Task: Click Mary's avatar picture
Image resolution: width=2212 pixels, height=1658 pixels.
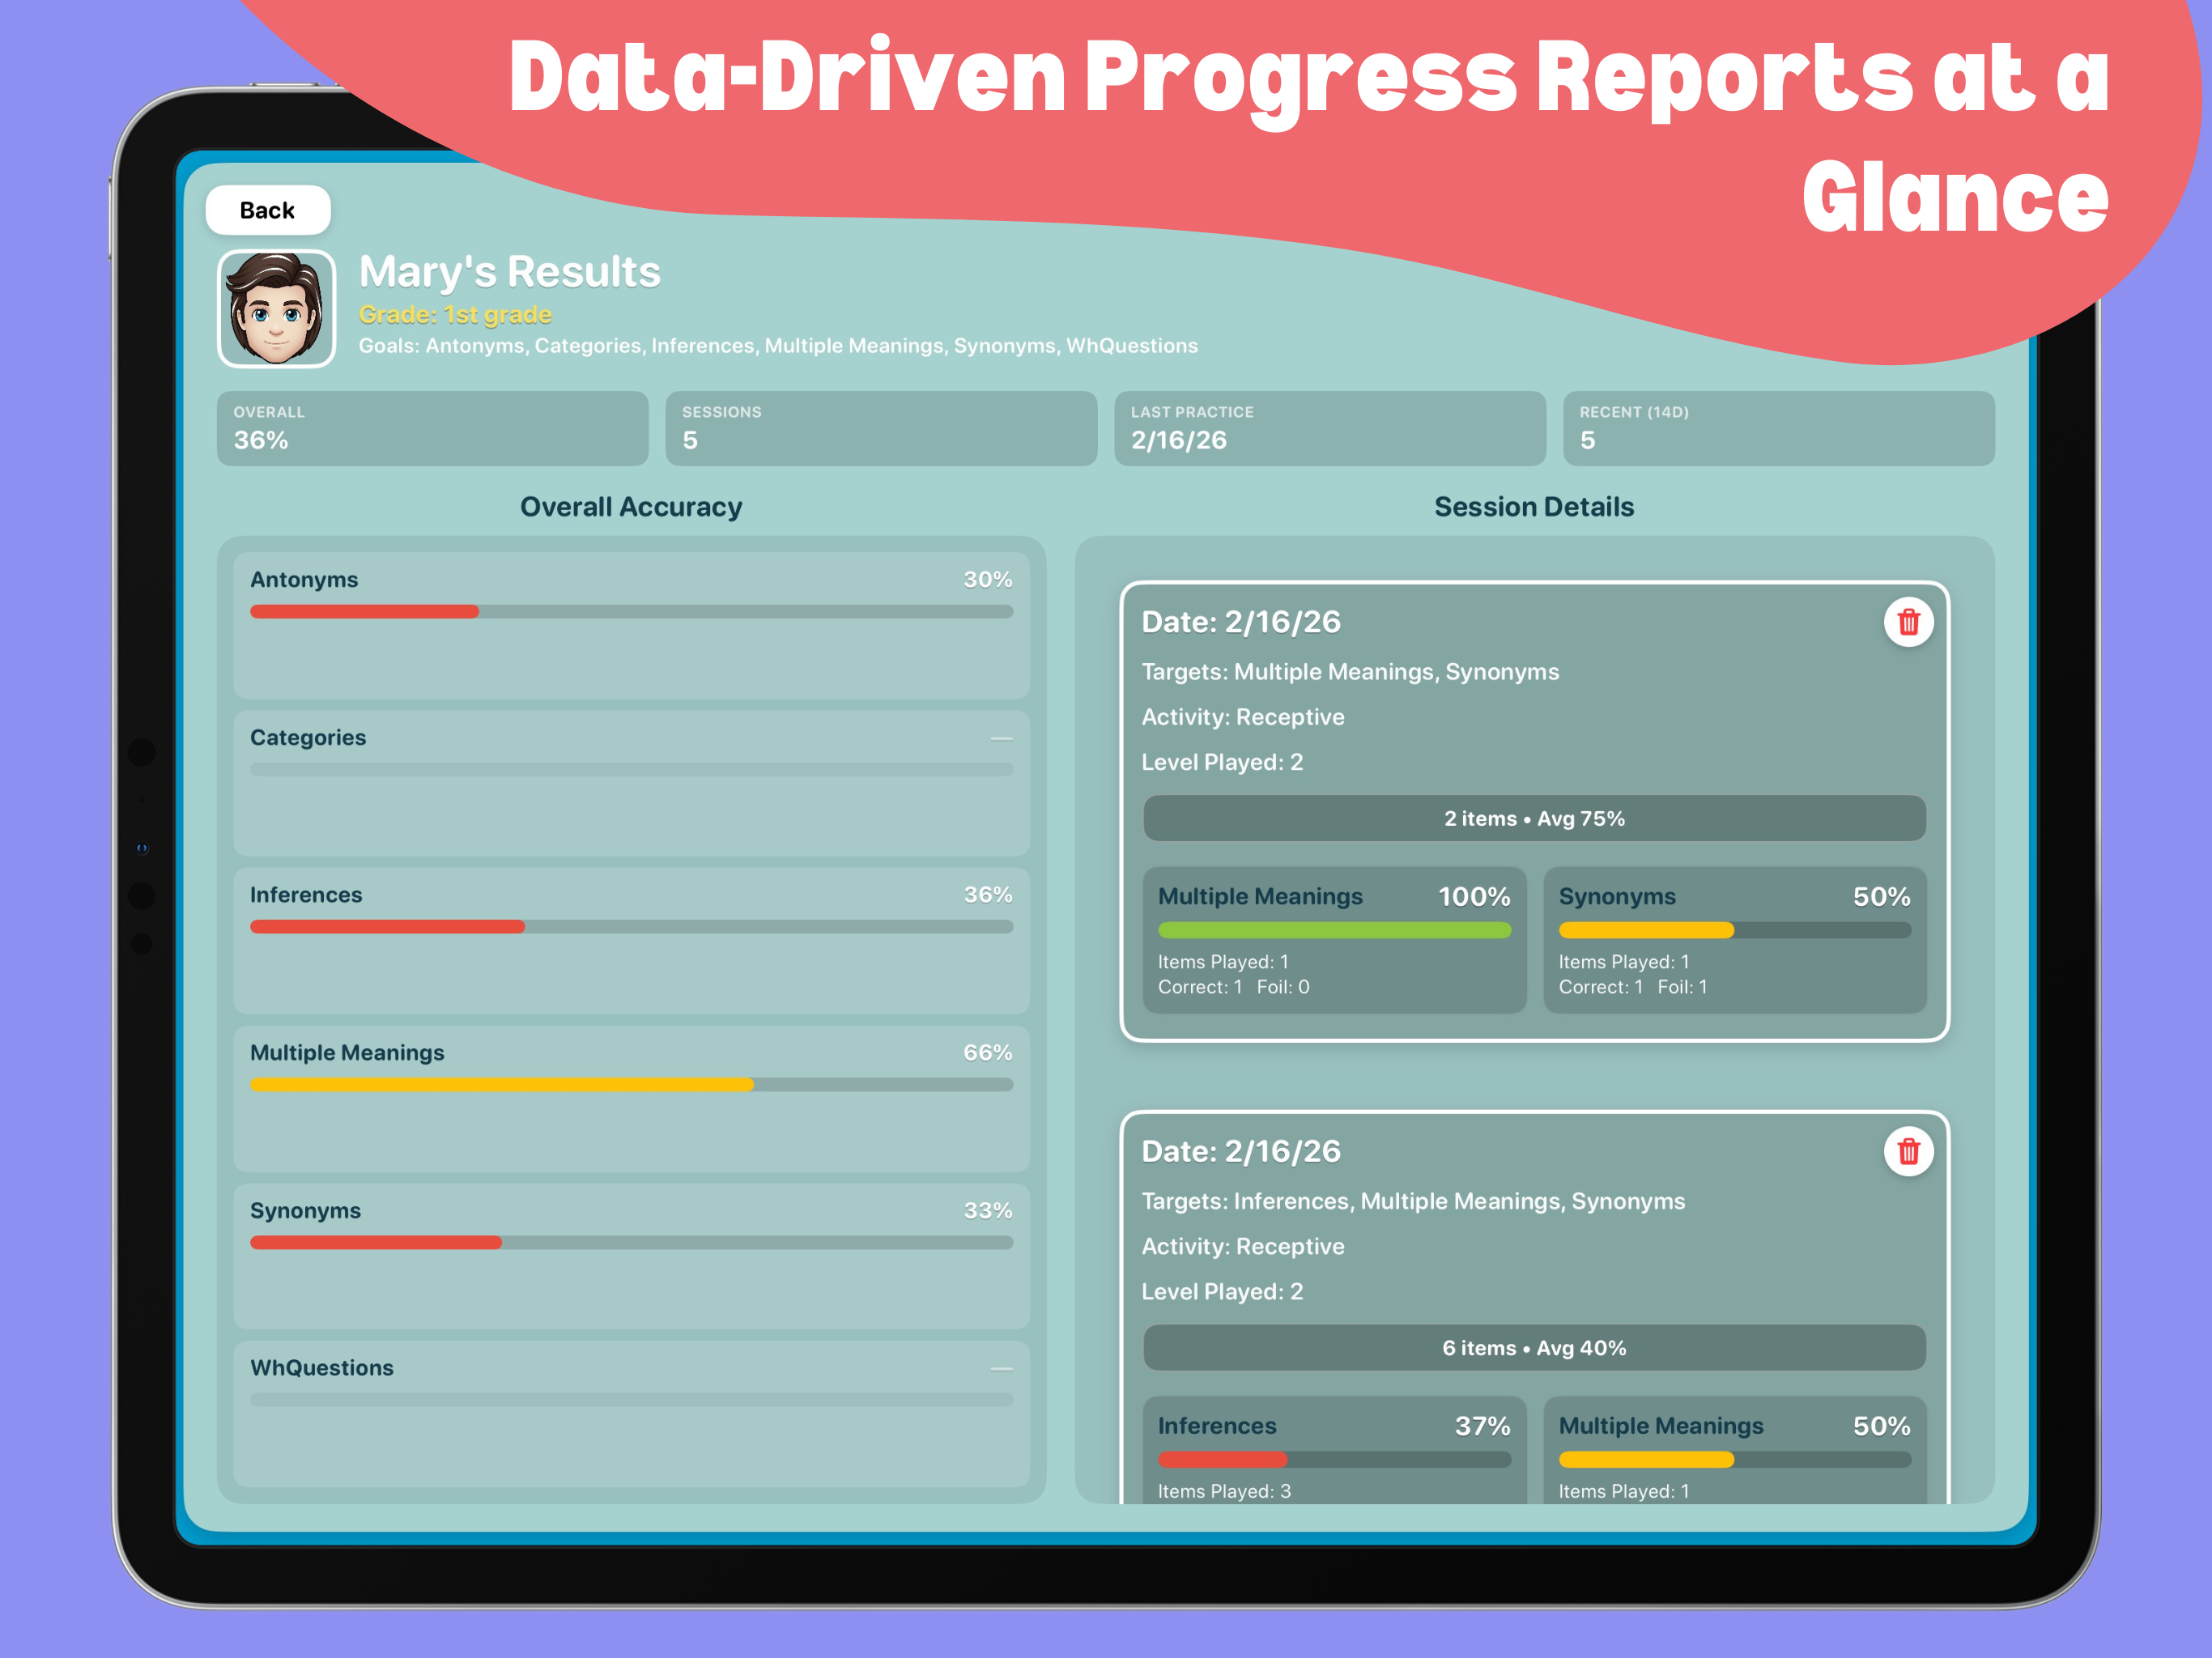Action: [276, 309]
